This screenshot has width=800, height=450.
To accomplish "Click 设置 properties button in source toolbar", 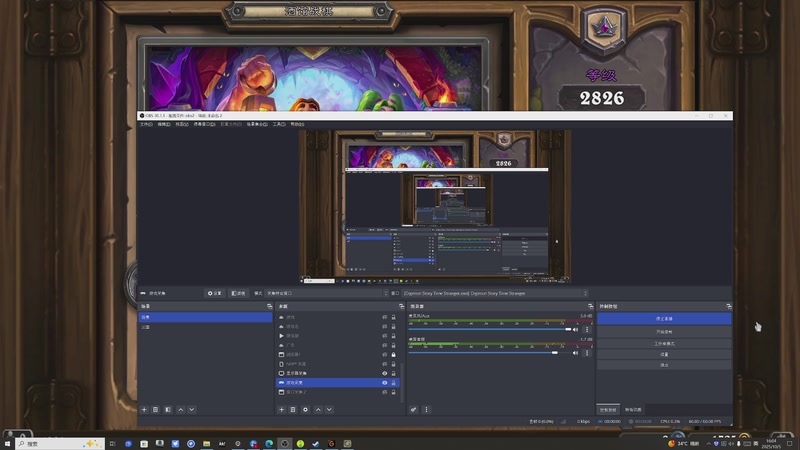I will point(214,293).
